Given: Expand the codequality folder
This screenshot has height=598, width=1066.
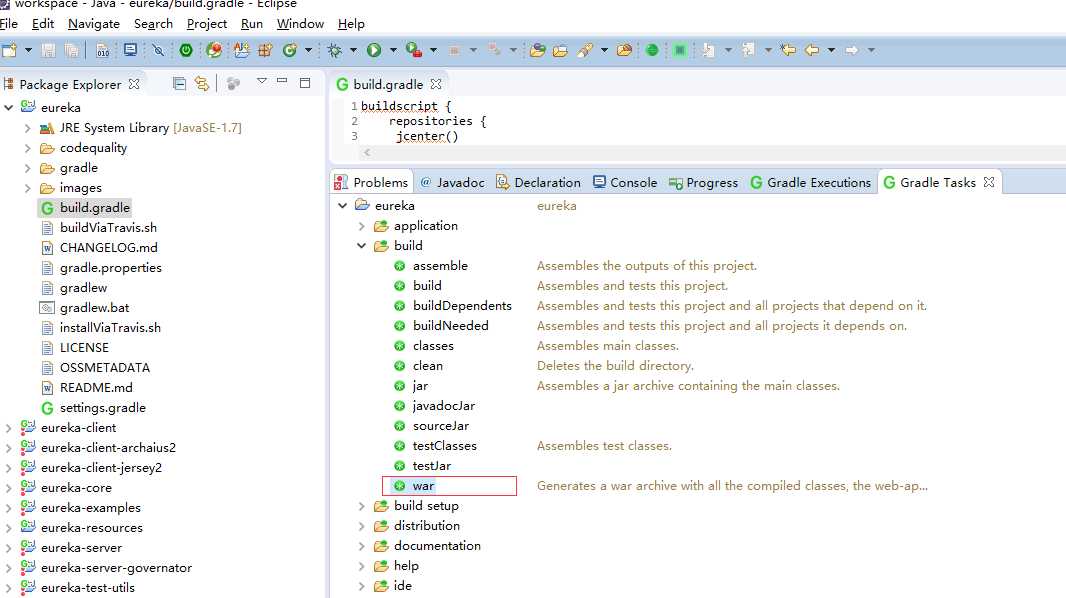Looking at the screenshot, I should [x=27, y=148].
